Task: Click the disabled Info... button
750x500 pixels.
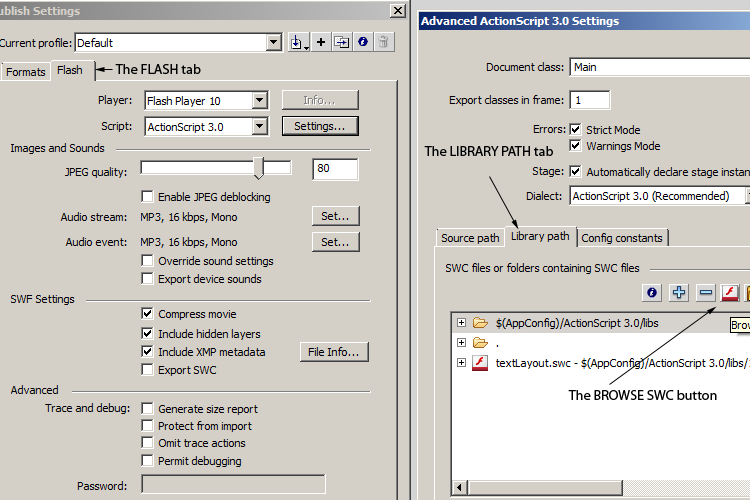Action: (x=320, y=100)
